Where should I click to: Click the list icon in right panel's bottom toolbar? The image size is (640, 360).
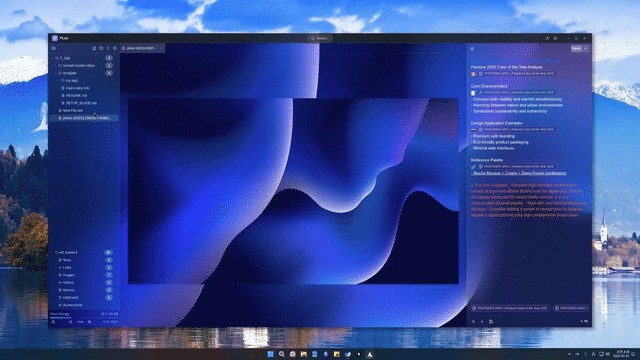coord(473,322)
